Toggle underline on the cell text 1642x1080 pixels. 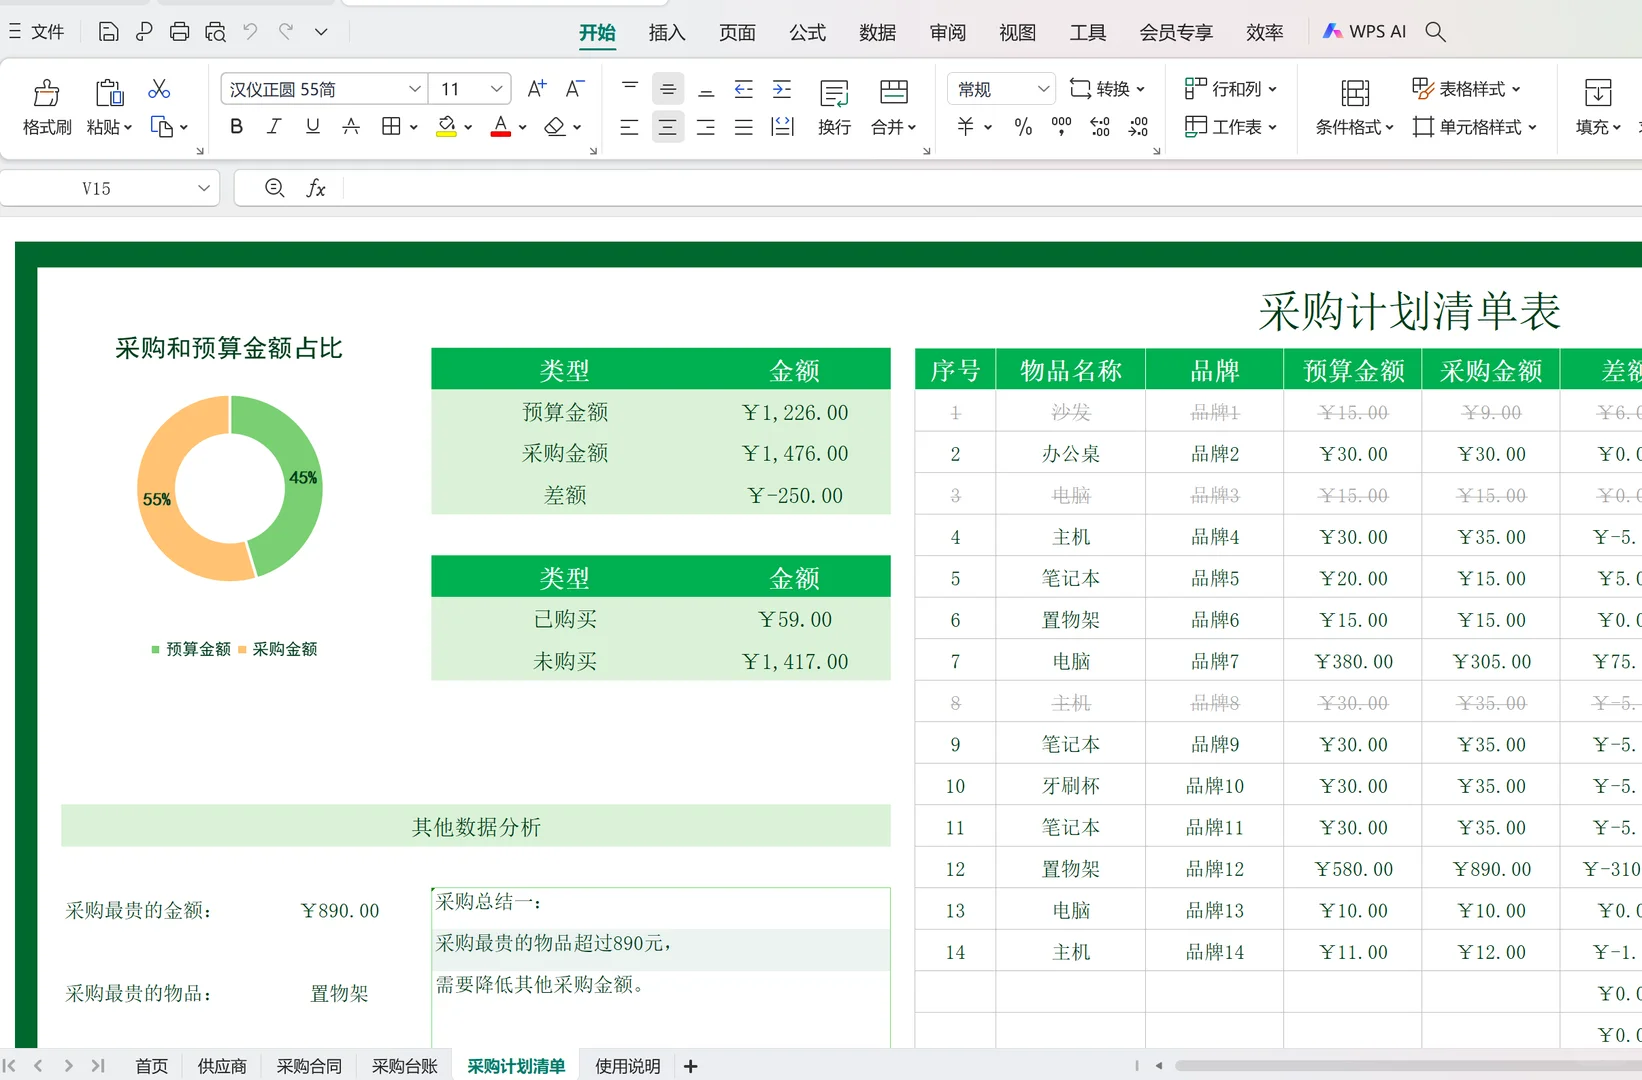311,126
